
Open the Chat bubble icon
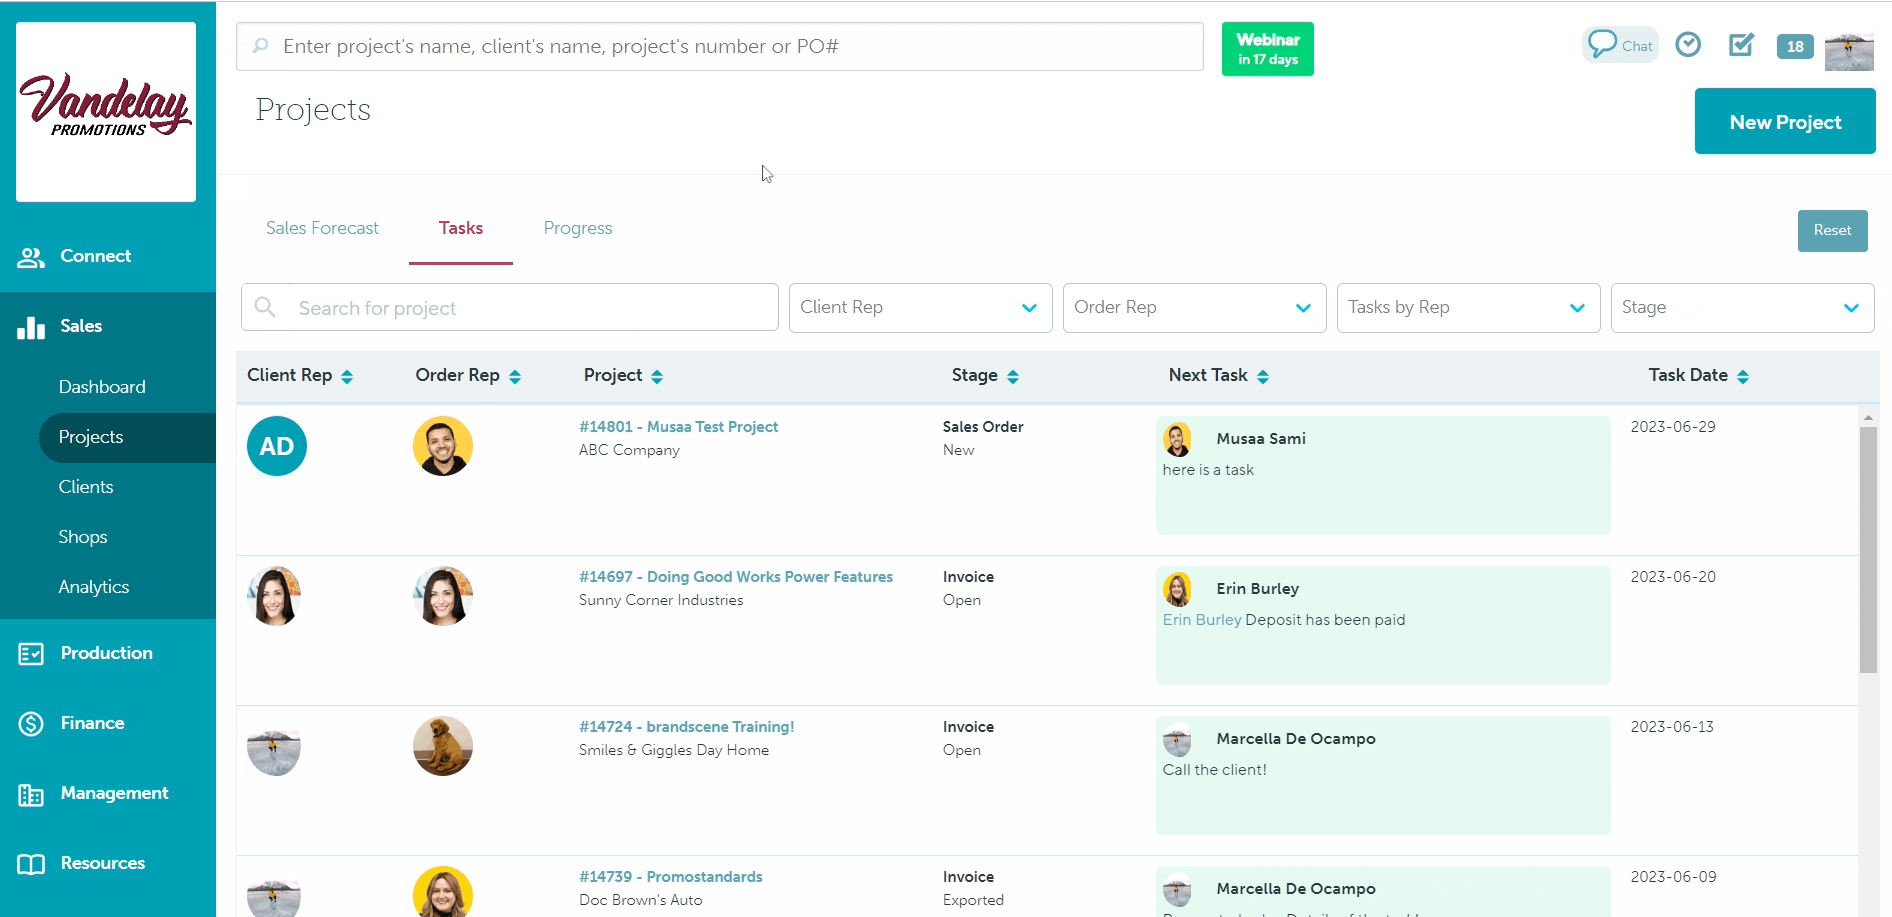1619,45
